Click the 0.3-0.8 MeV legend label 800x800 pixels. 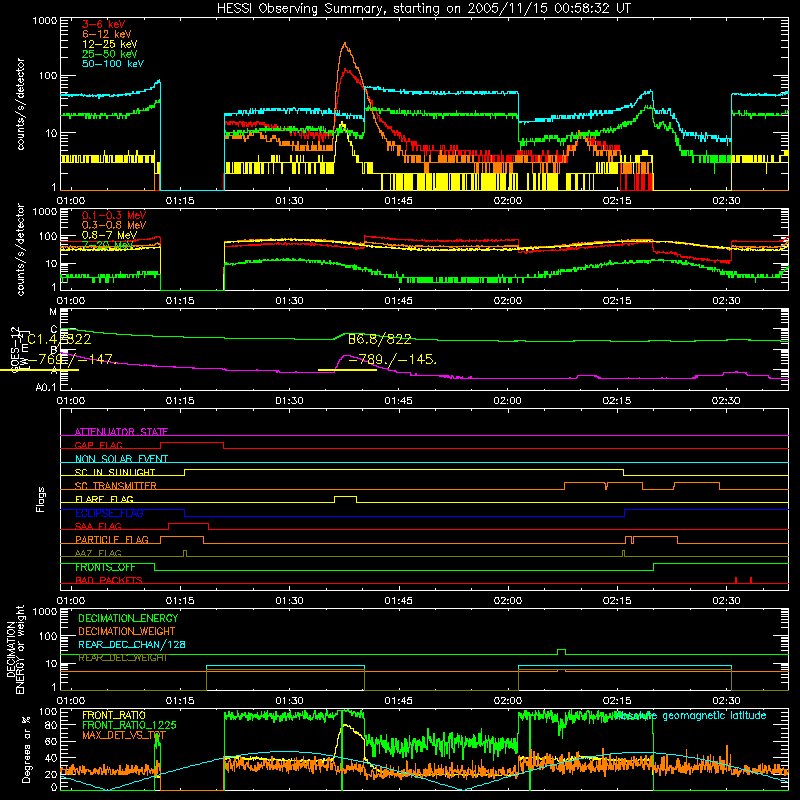pyautogui.click(x=114, y=225)
